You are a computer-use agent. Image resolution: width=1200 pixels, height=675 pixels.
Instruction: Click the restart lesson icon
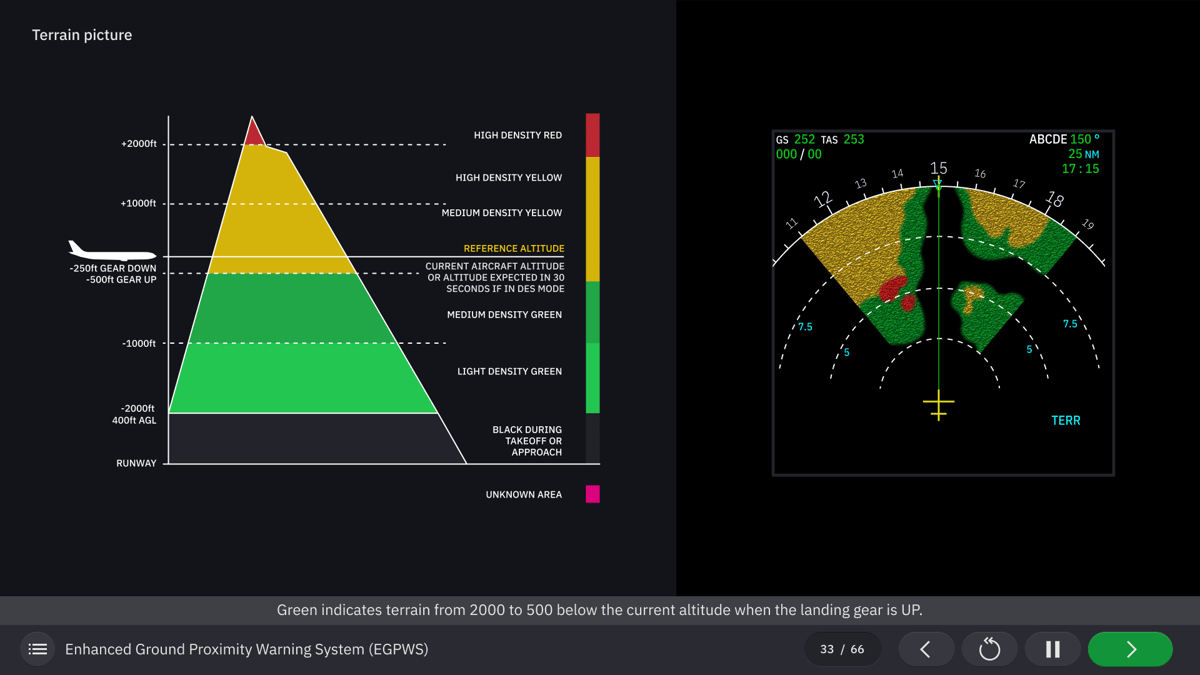(989, 649)
